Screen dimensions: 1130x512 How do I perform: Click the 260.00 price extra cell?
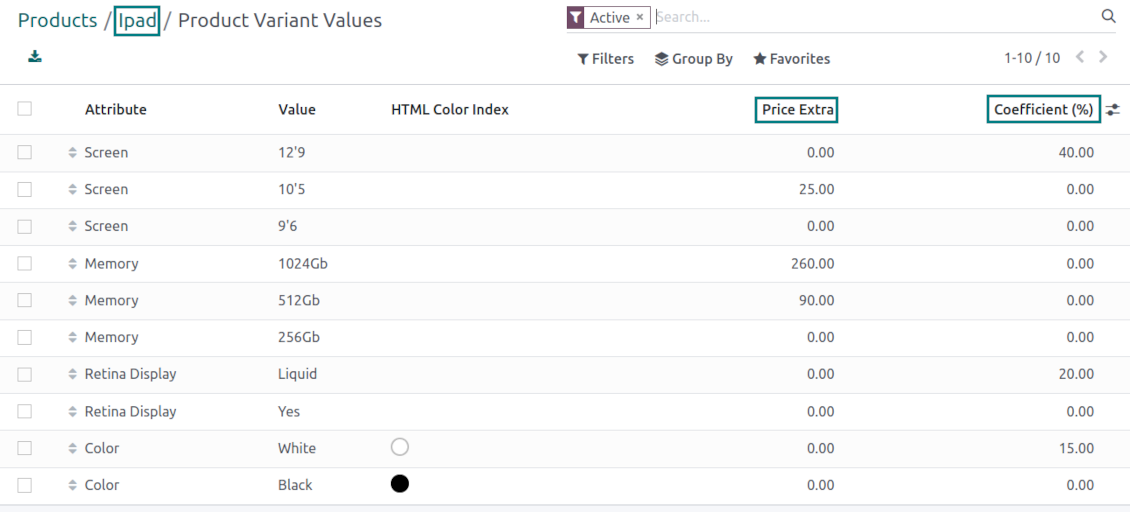(812, 264)
